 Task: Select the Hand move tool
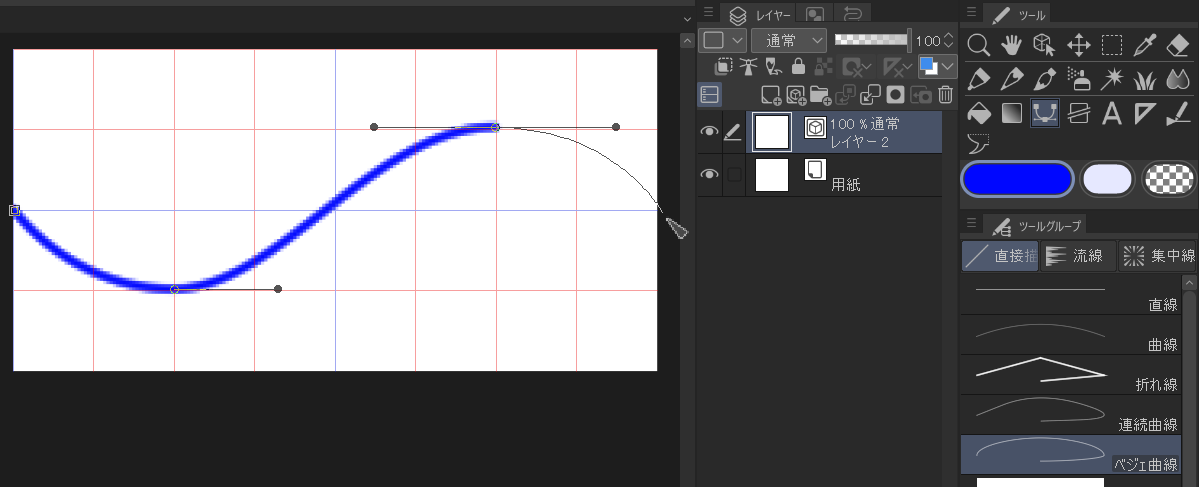1012,45
